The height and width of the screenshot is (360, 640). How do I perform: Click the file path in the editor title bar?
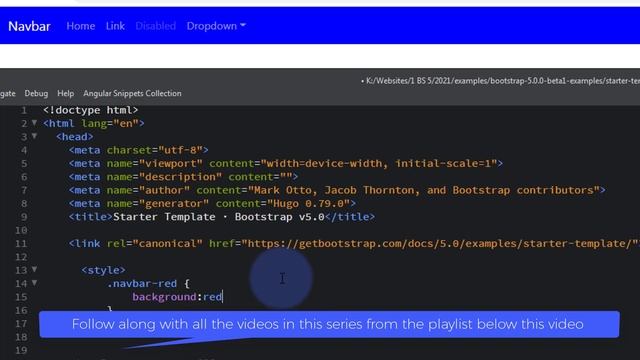click(502, 81)
